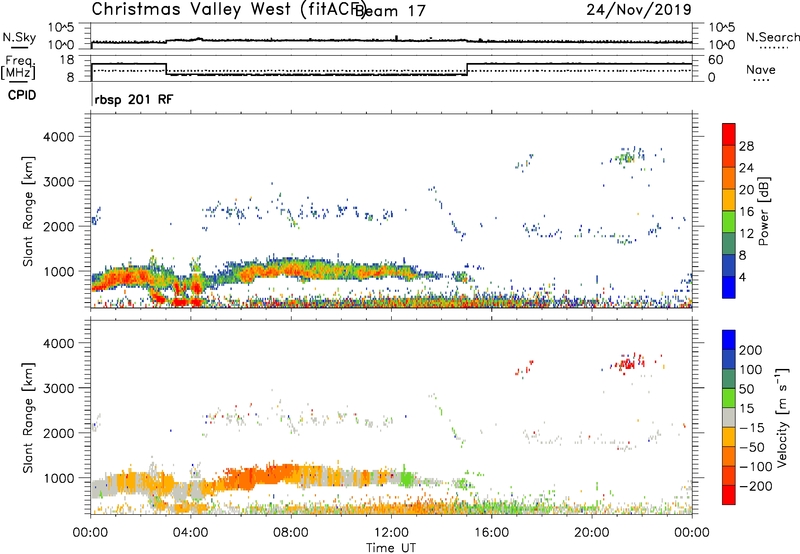800x554 pixels.
Task: Click the 'Power [dB]' color bar label
Action: tap(763, 211)
